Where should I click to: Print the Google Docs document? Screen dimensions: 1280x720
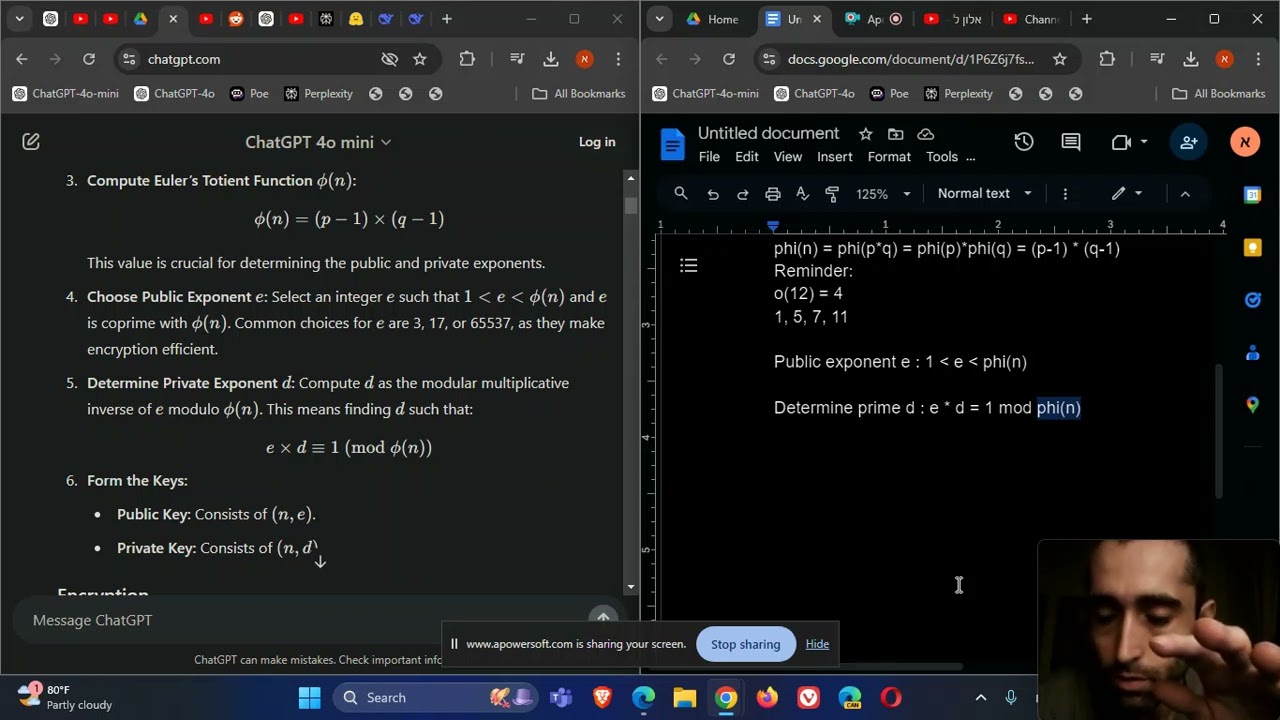pyautogui.click(x=772, y=194)
